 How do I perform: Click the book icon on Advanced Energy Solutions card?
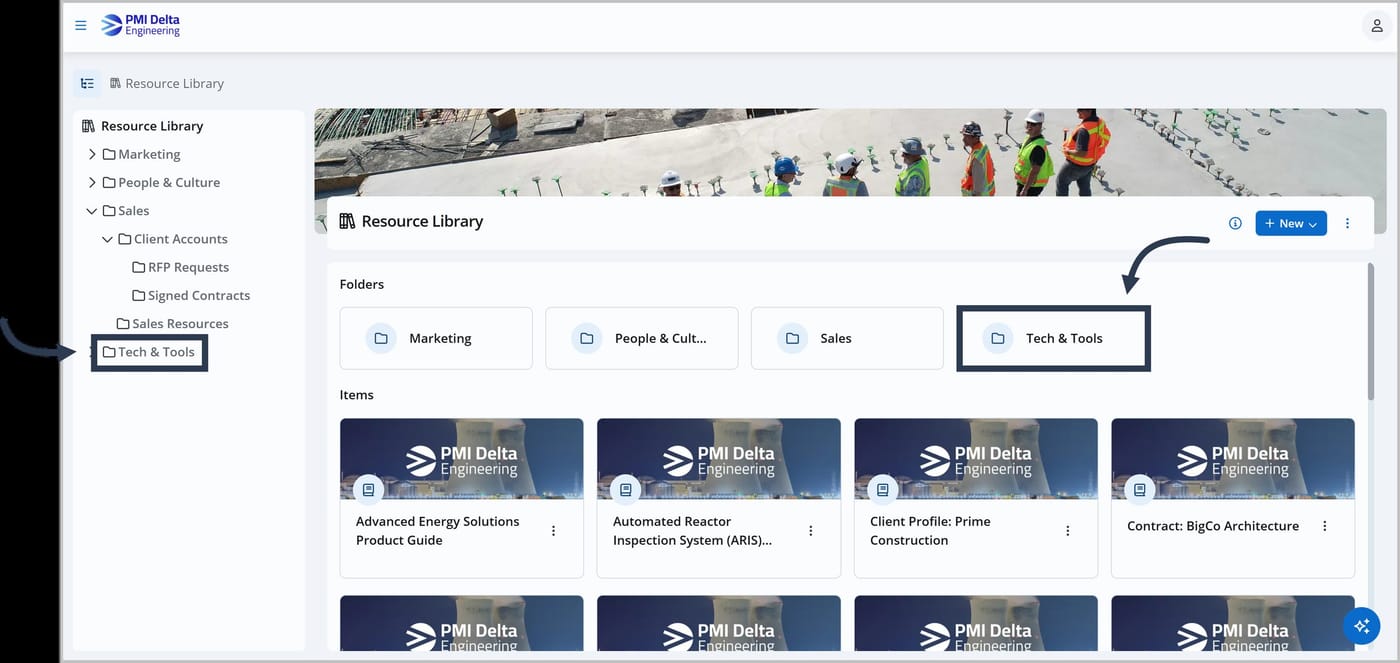[x=368, y=490]
